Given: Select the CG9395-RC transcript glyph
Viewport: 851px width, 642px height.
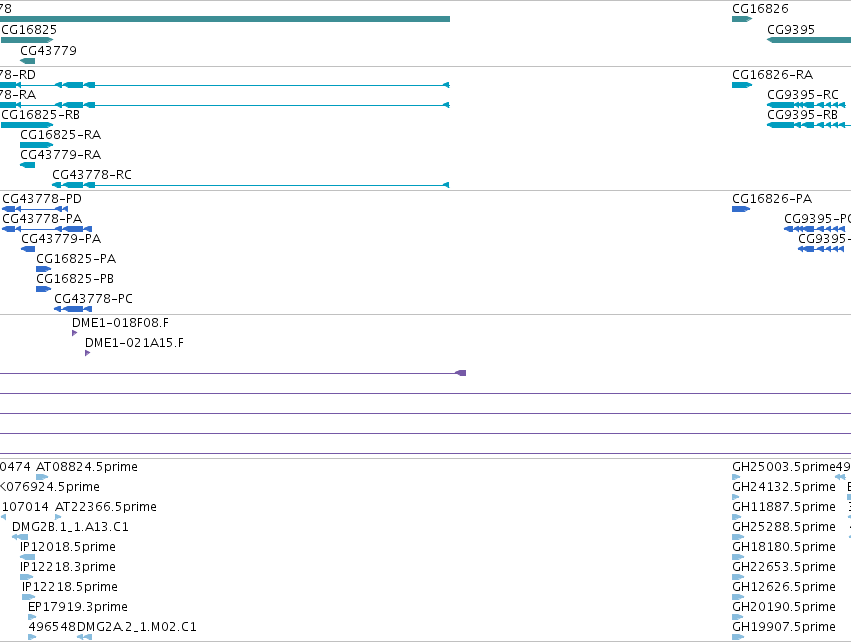Looking at the screenshot, I should click(806, 105).
